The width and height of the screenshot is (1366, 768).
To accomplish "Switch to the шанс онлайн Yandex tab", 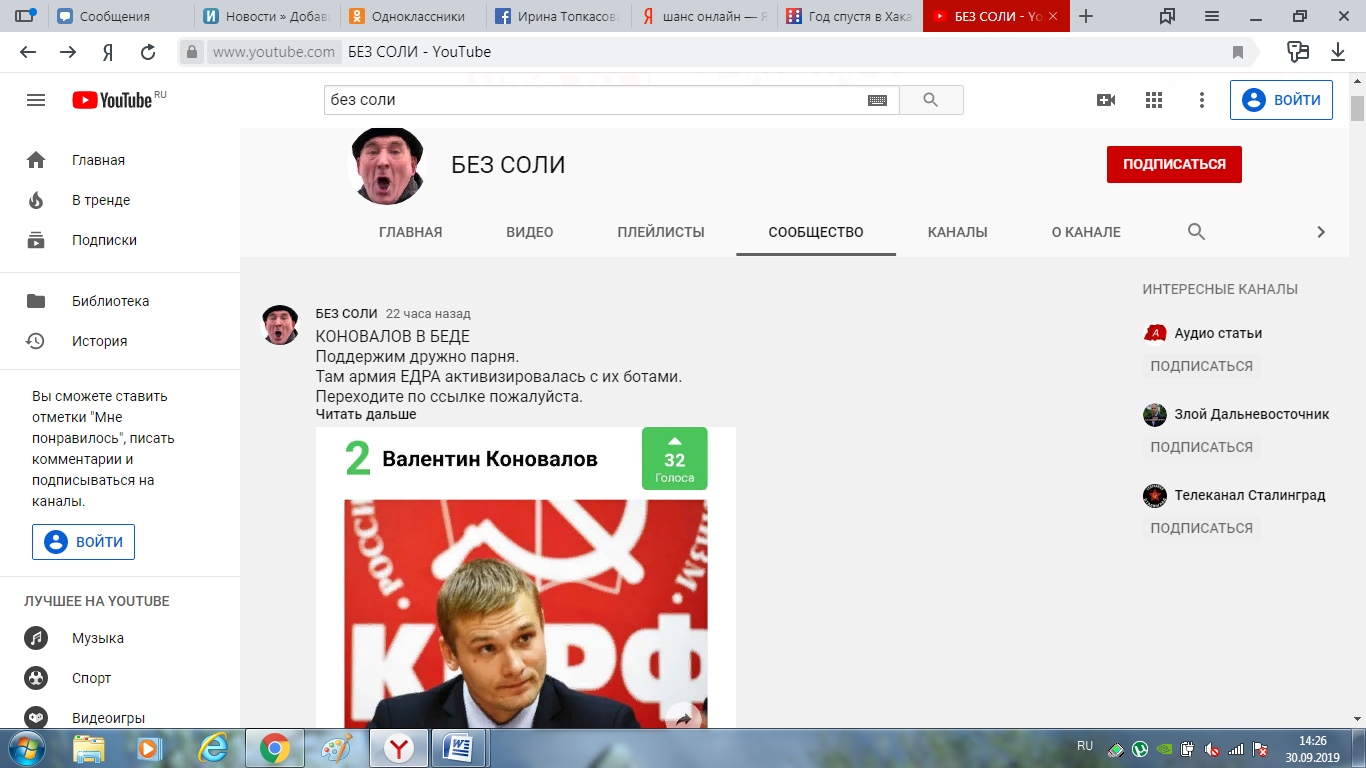I will (x=703, y=16).
